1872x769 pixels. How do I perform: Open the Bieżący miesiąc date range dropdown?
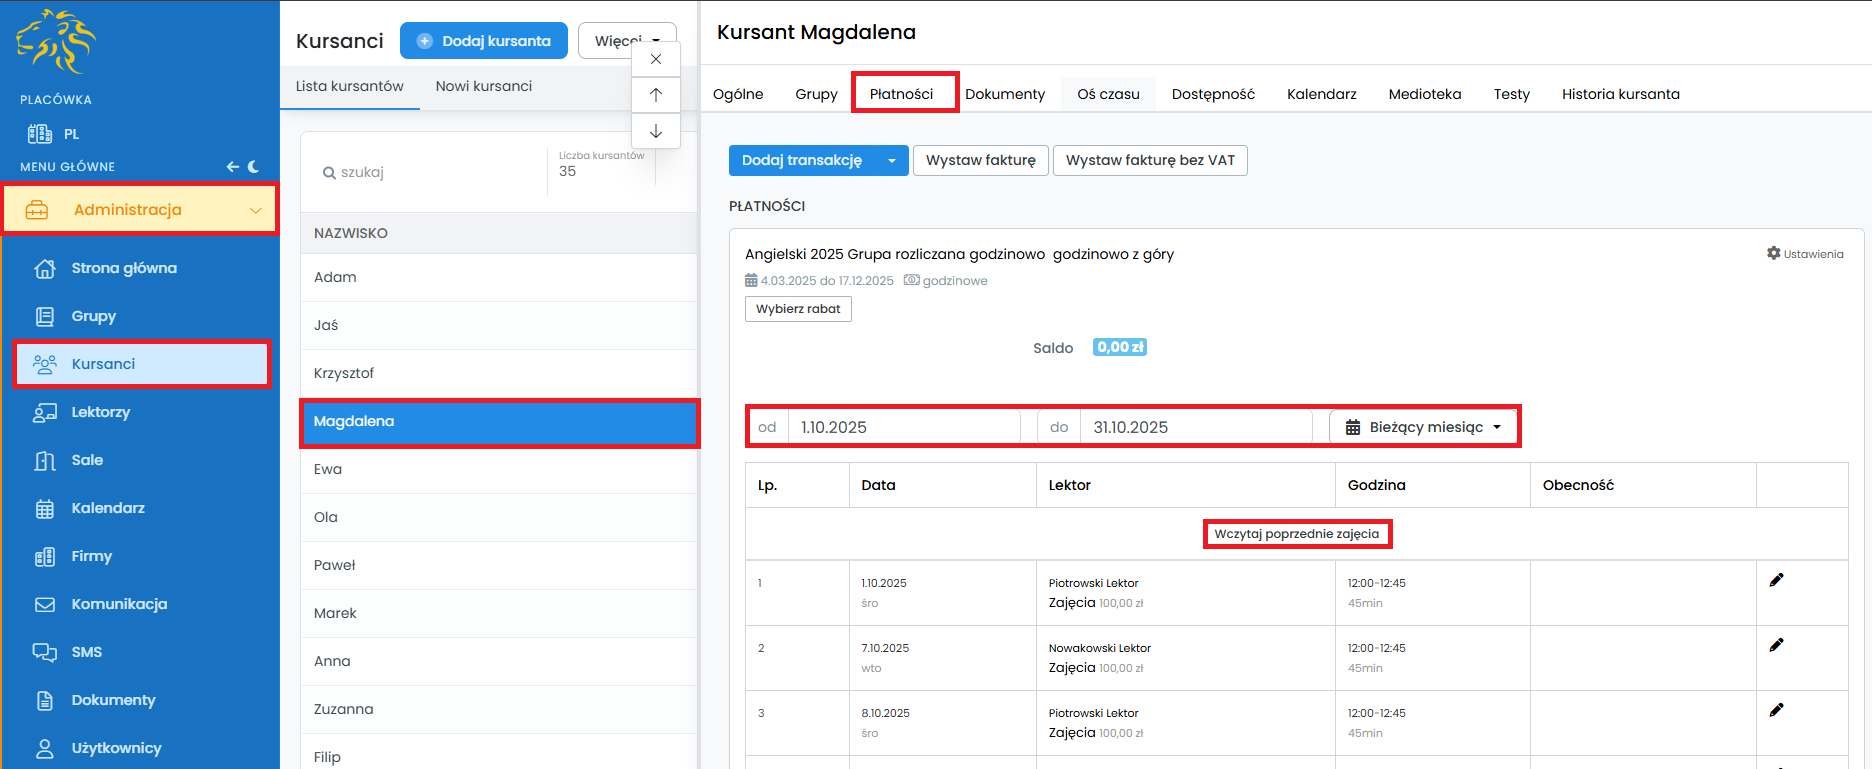1424,427
